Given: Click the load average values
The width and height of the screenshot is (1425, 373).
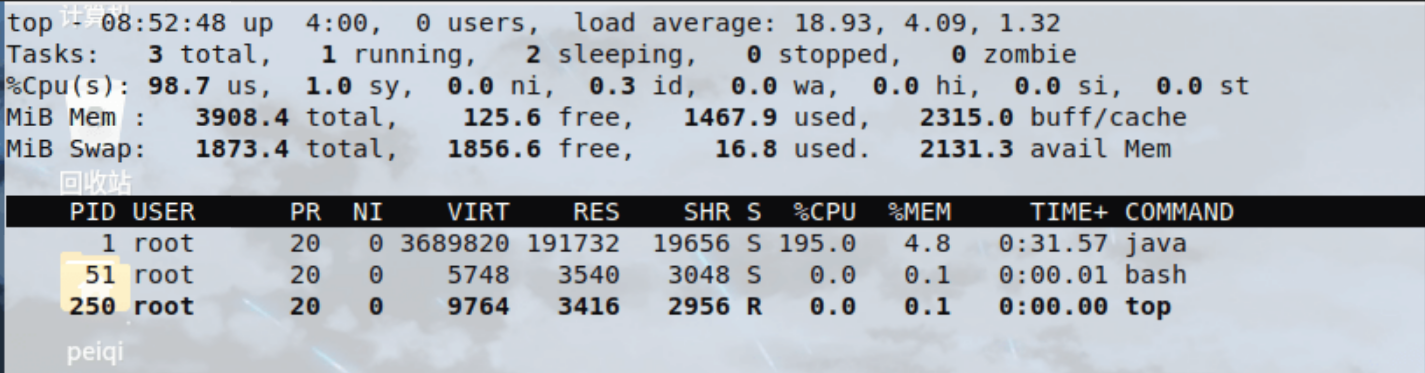Looking at the screenshot, I should (926, 22).
